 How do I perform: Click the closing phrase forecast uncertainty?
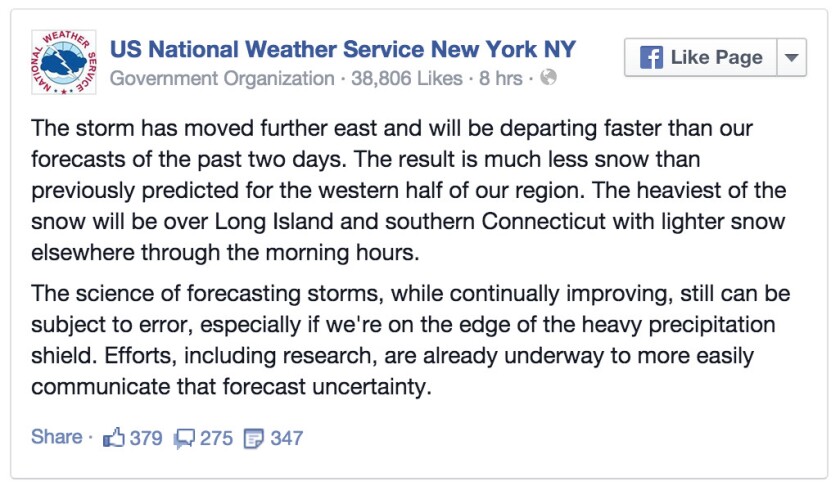(327, 386)
